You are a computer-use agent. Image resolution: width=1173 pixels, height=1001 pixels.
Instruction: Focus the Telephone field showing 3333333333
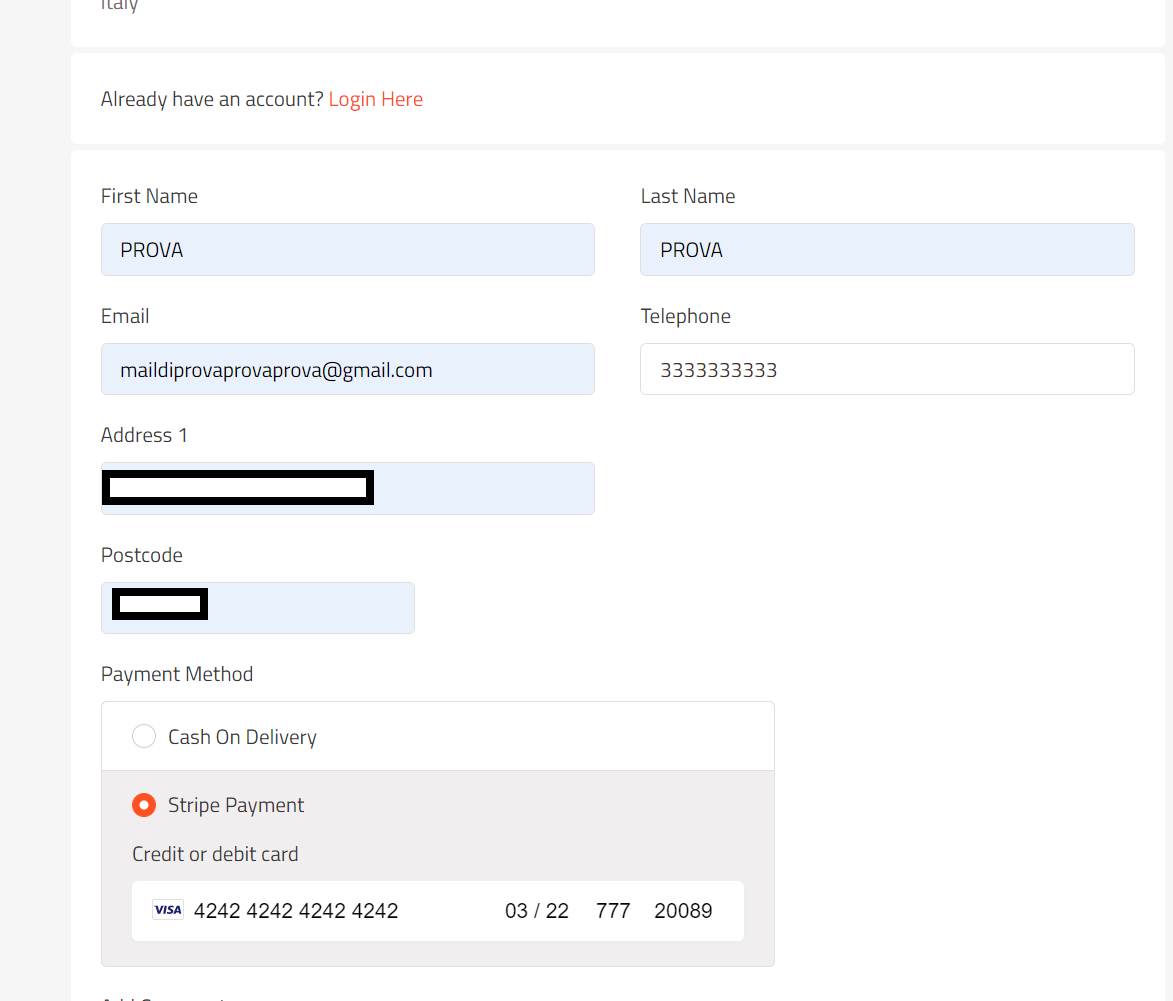click(887, 369)
